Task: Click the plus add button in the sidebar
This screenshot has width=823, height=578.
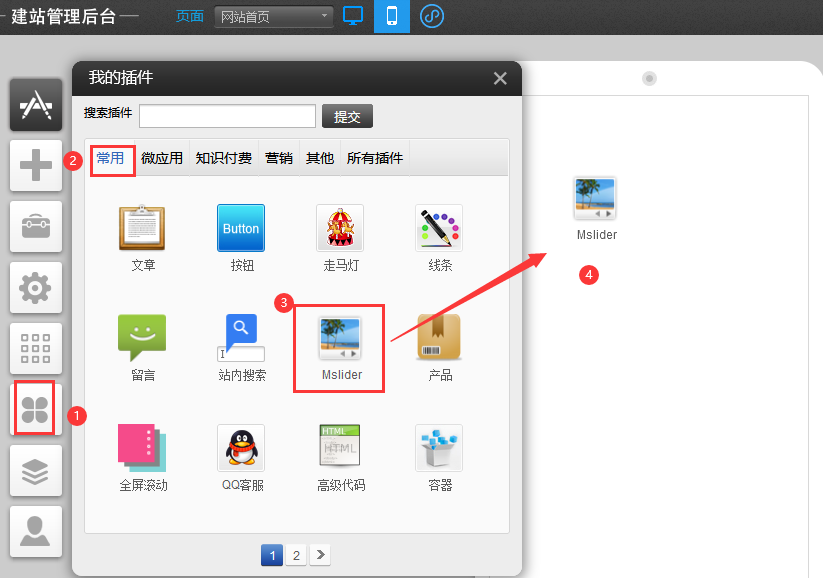Action: (36, 165)
